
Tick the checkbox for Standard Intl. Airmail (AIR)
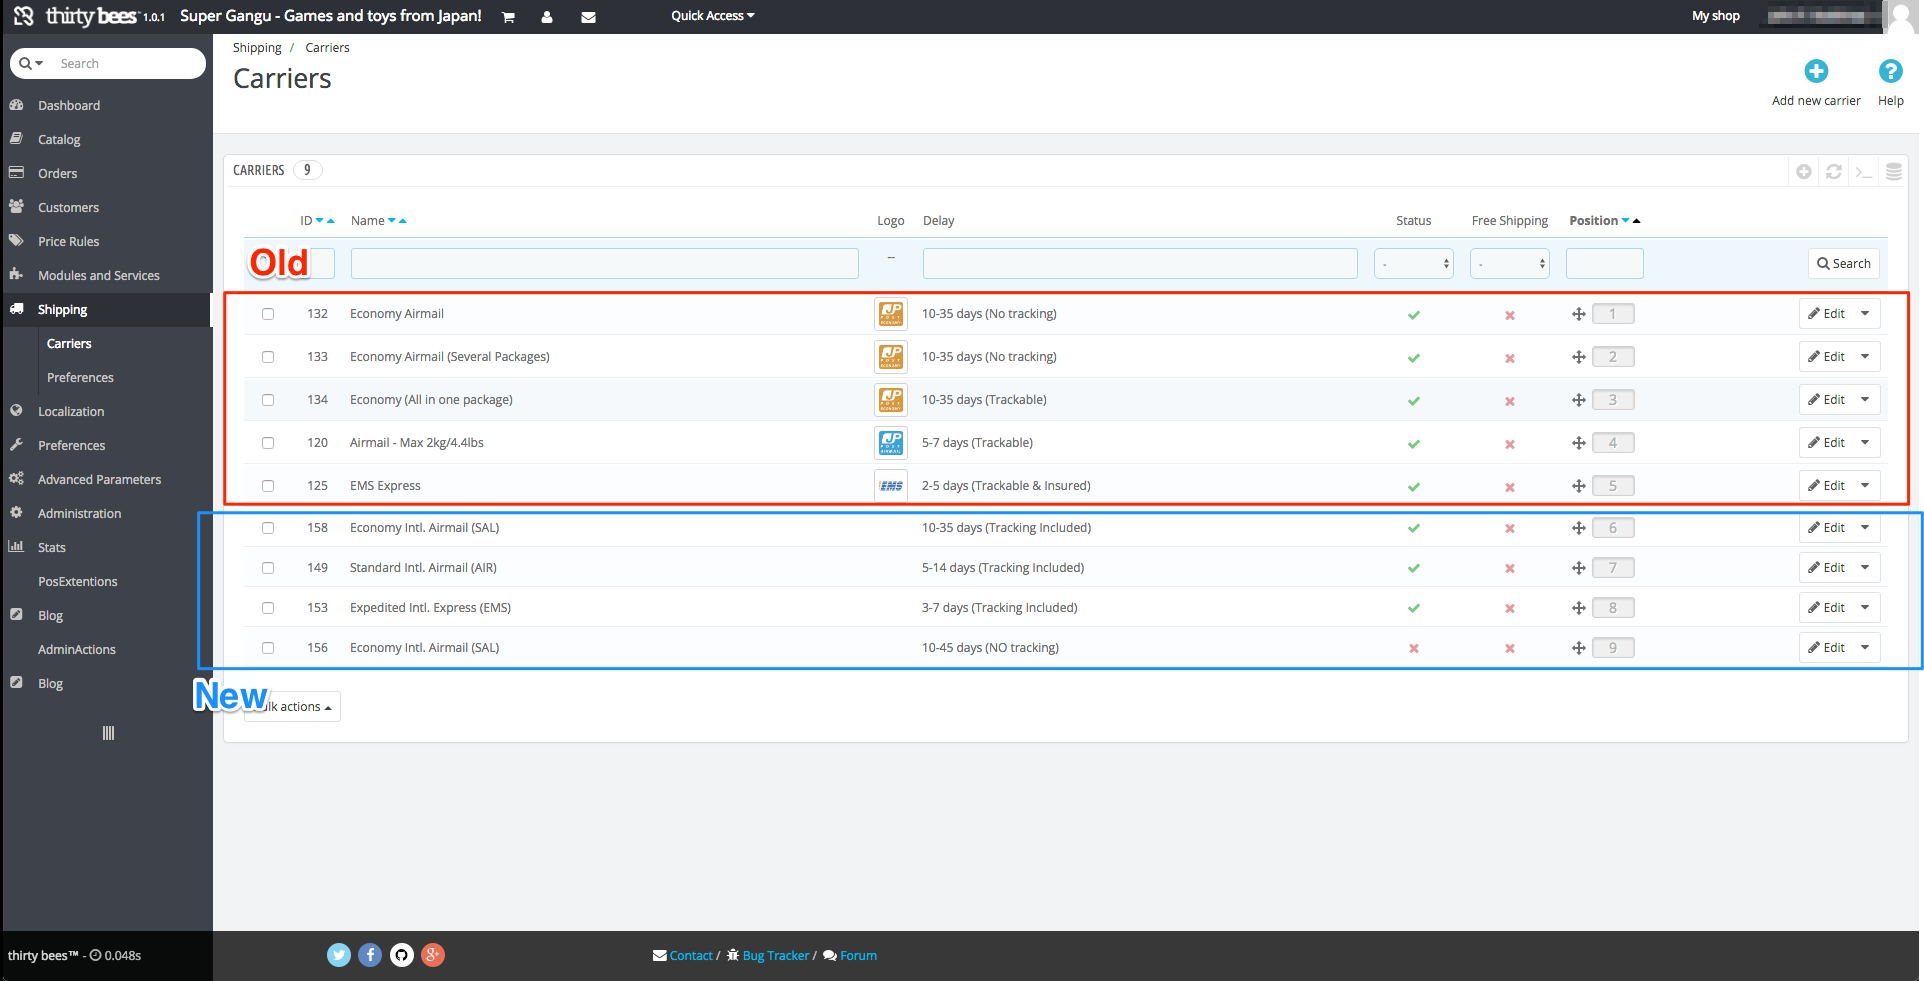[268, 568]
